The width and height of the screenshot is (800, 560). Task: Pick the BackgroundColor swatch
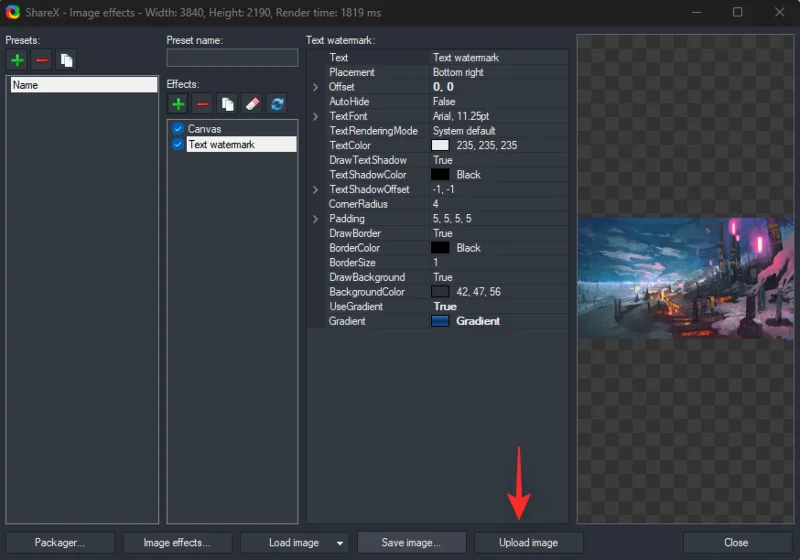(x=440, y=292)
